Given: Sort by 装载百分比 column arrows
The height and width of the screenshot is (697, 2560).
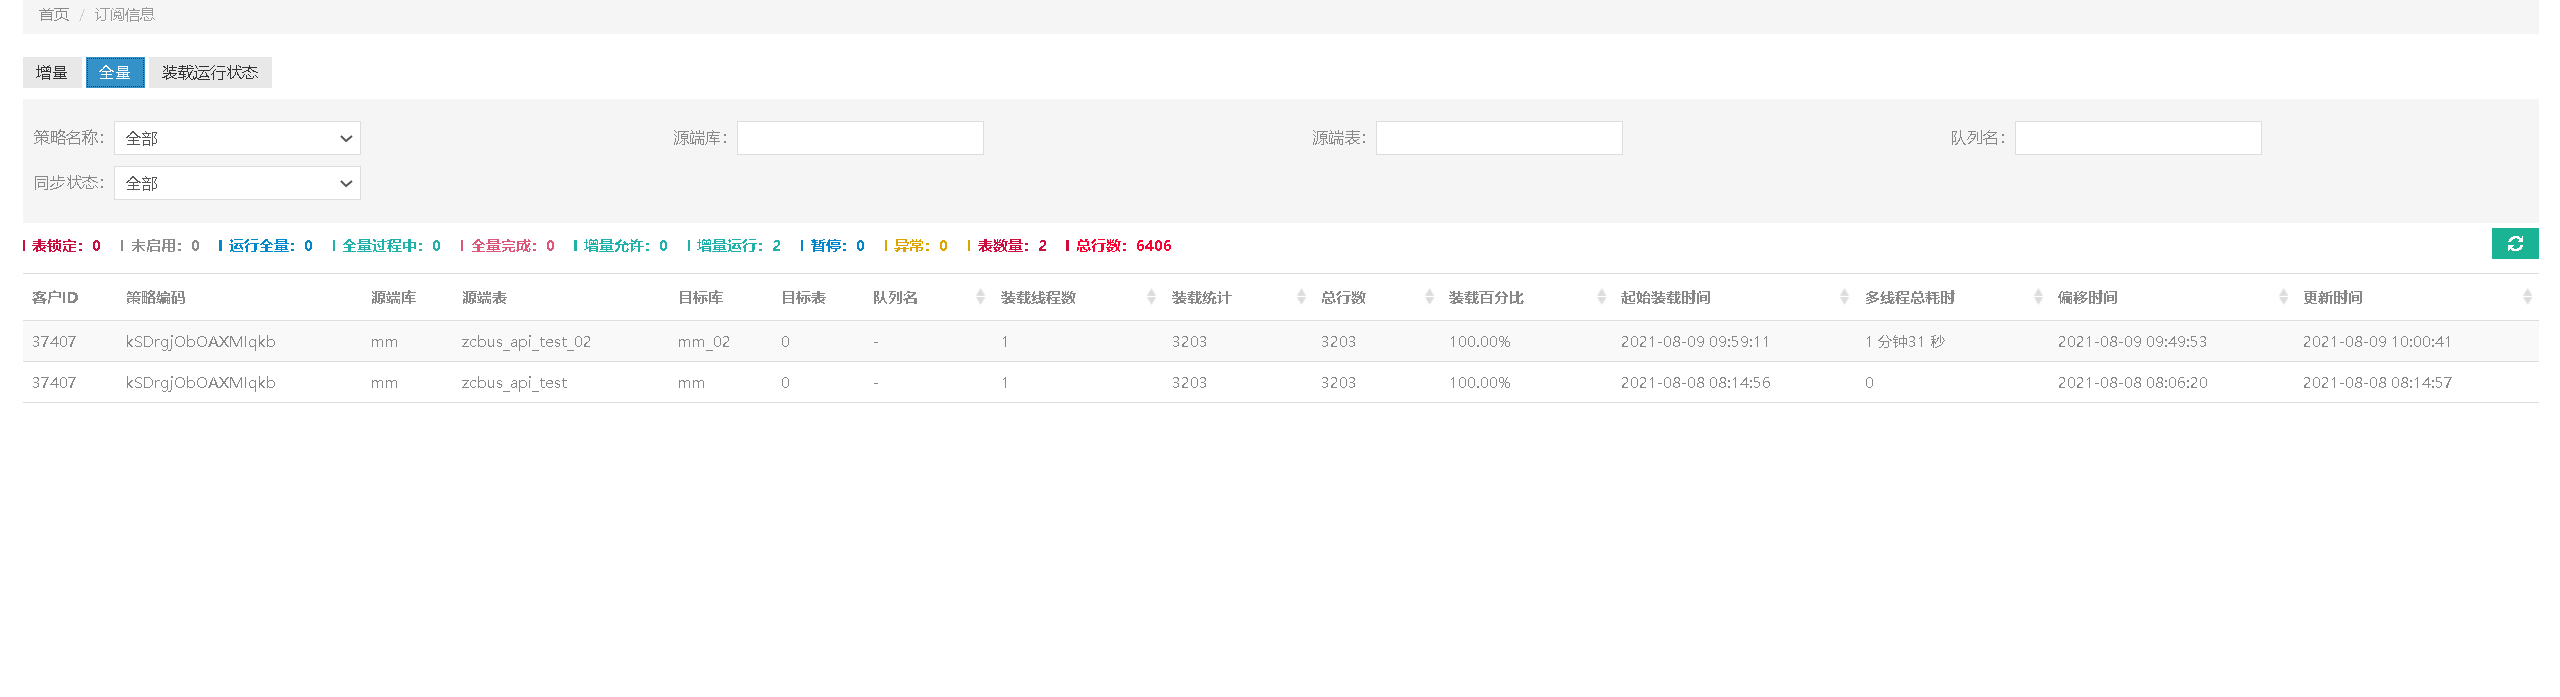Looking at the screenshot, I should [x=1601, y=297].
